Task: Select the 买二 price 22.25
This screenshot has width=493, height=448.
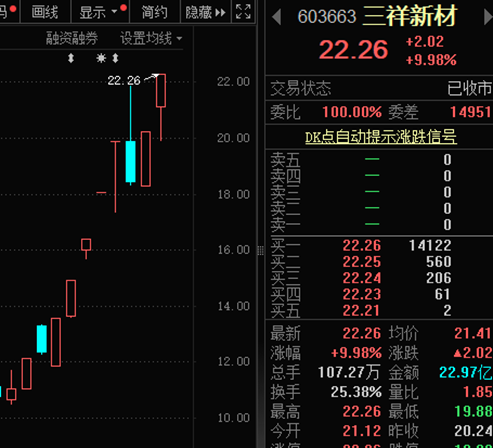Action: pyautogui.click(x=362, y=262)
